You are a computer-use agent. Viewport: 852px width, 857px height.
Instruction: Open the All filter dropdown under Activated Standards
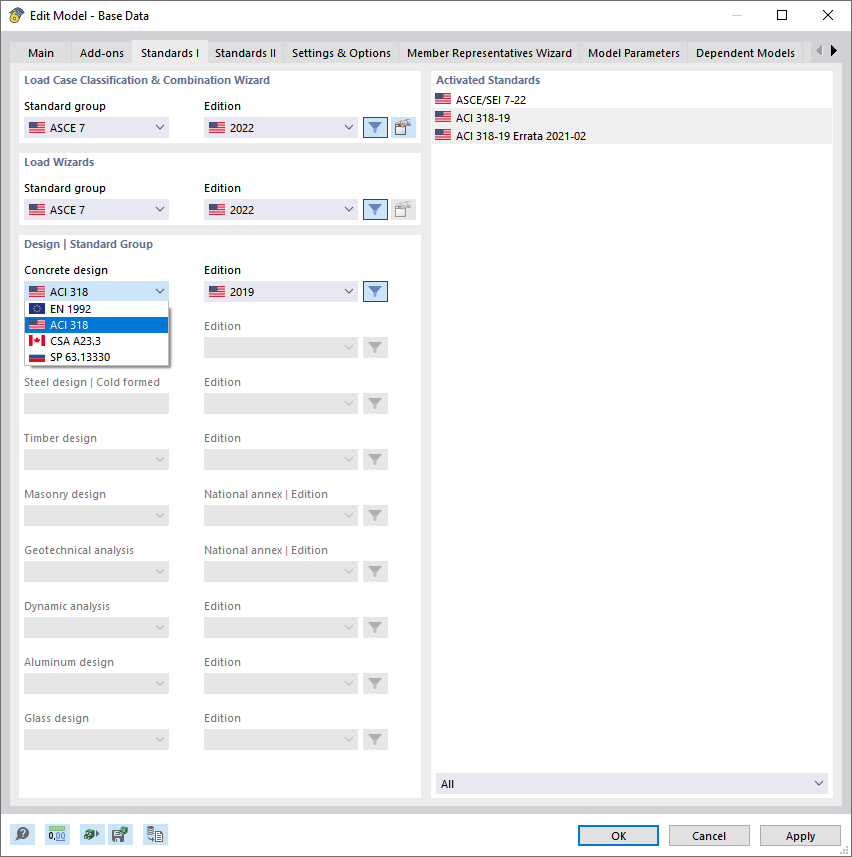632,783
